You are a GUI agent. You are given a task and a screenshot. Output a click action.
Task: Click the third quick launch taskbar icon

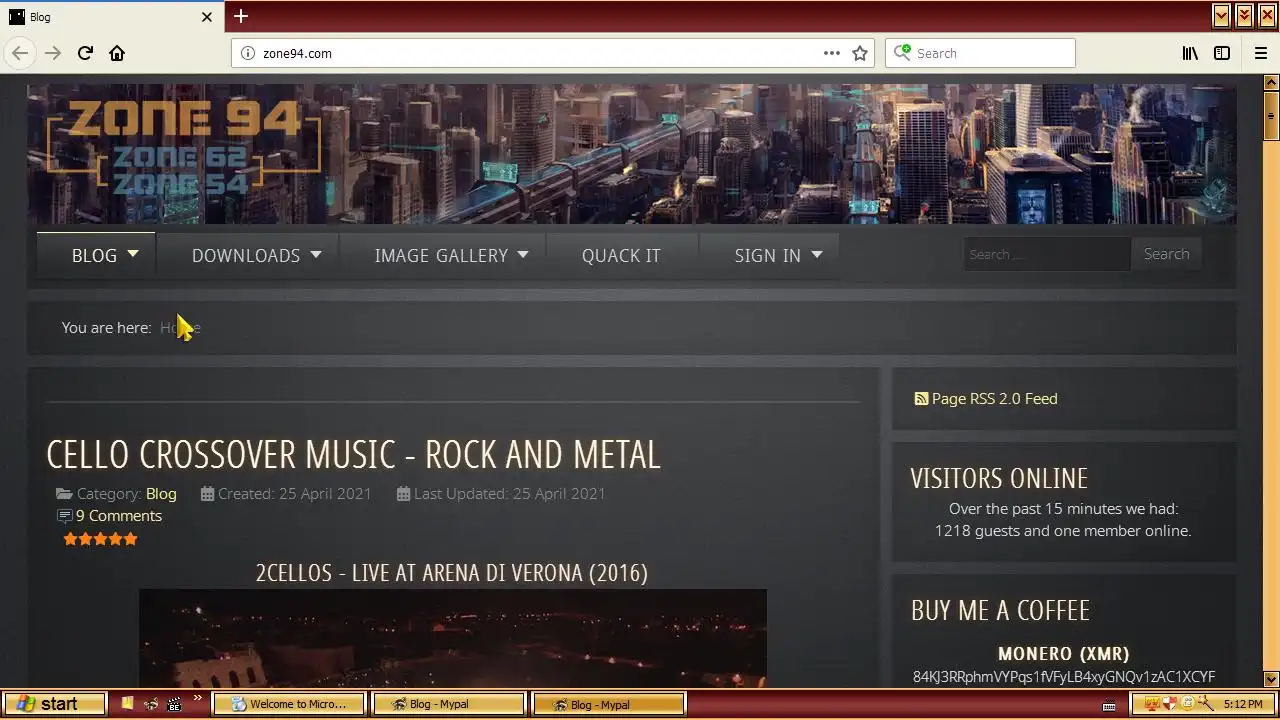[175, 704]
